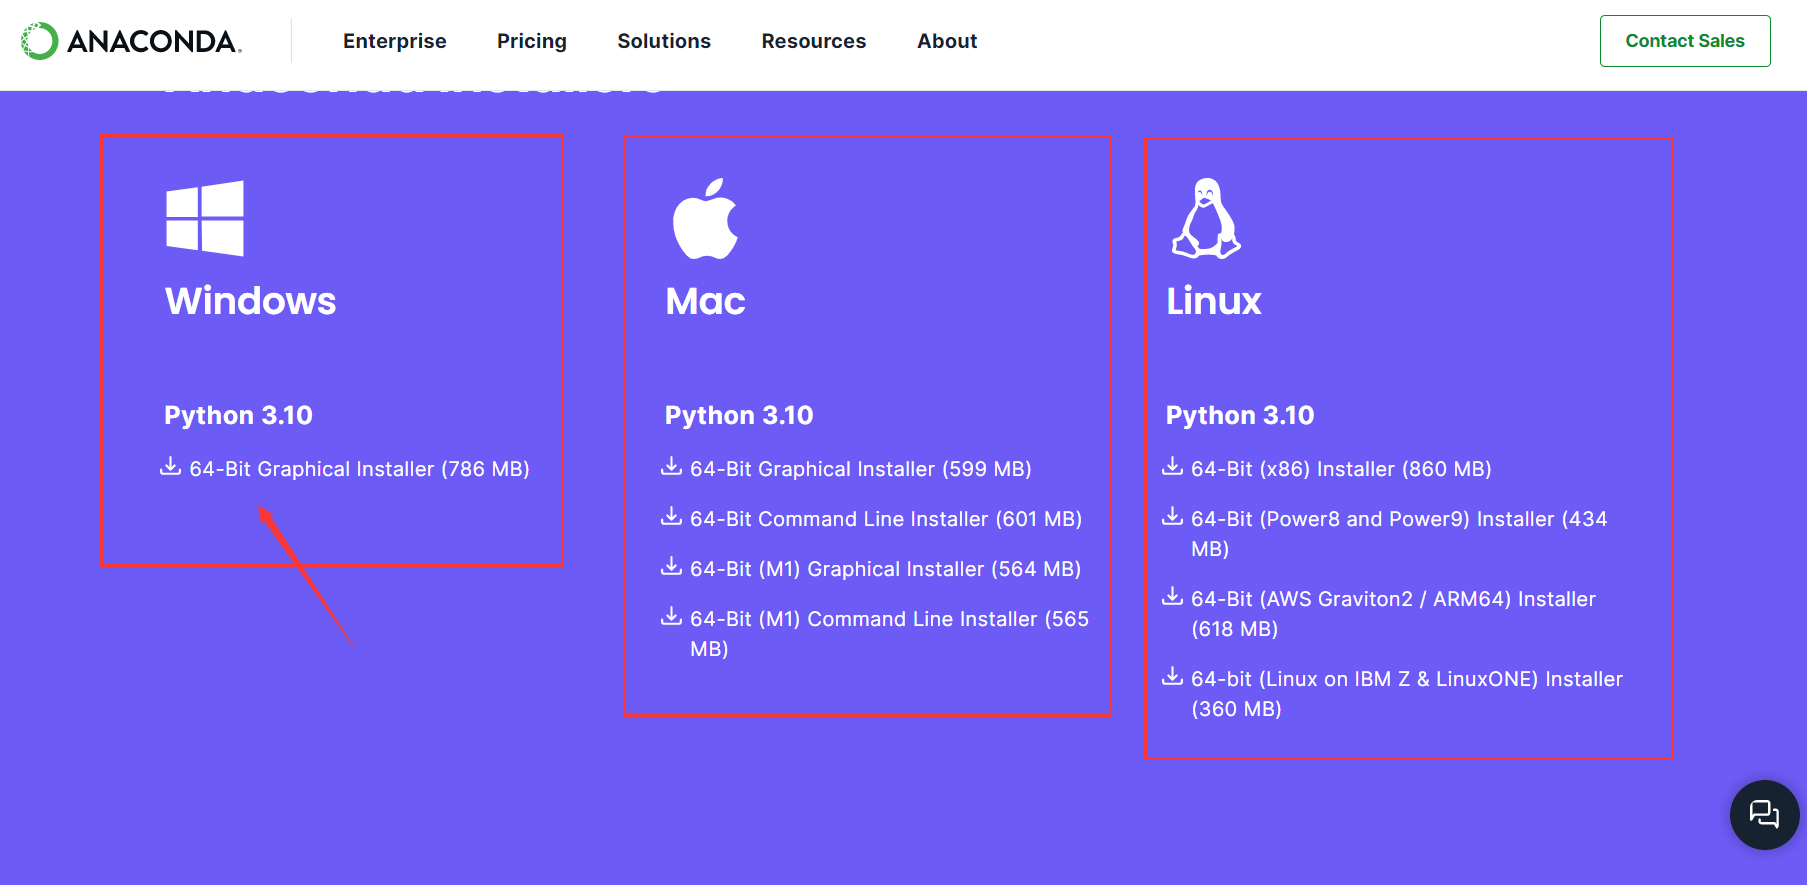Screen dimensions: 1807x885
Task: Click the Windows heading text
Action: coord(250,301)
